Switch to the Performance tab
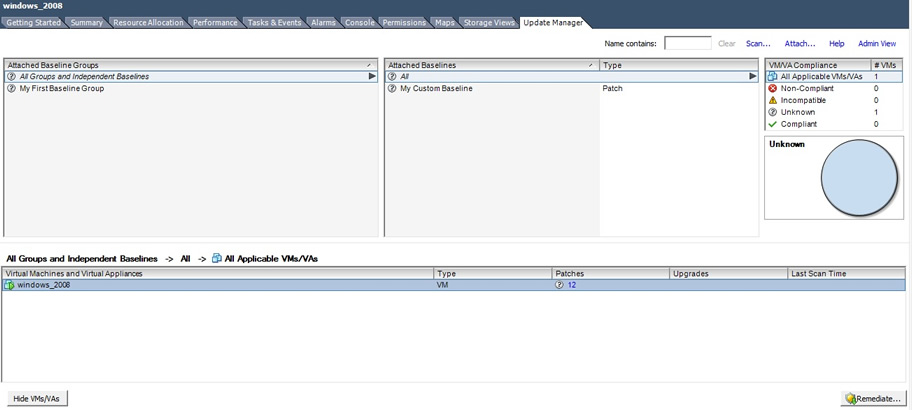Viewport: 912px width, 410px height. pos(215,22)
